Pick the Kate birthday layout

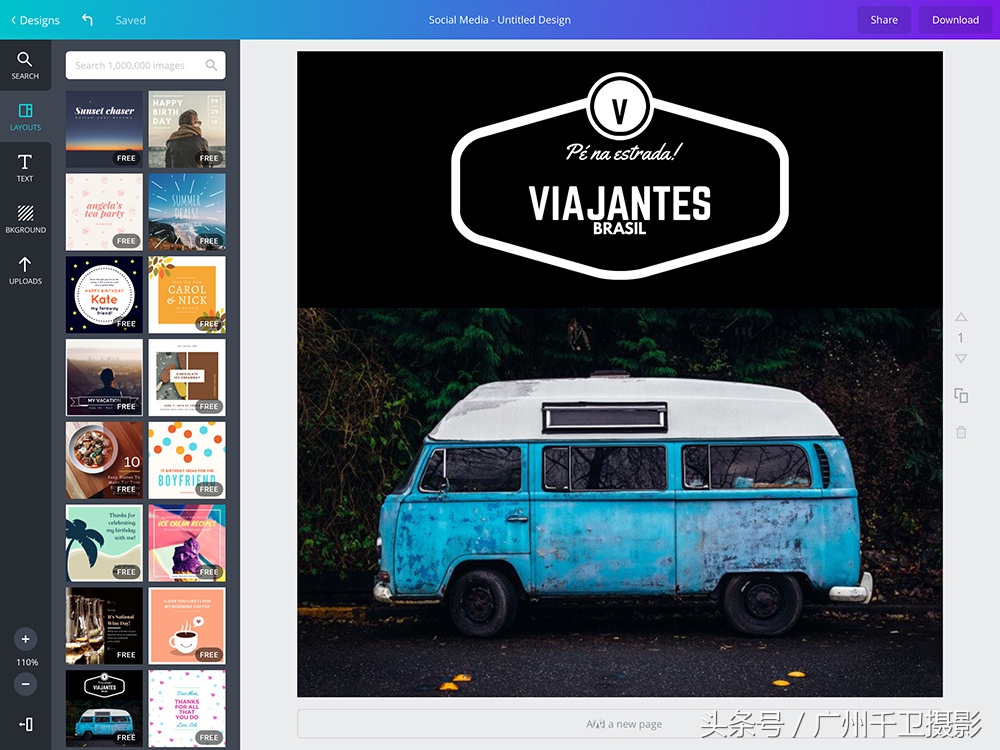(x=104, y=295)
